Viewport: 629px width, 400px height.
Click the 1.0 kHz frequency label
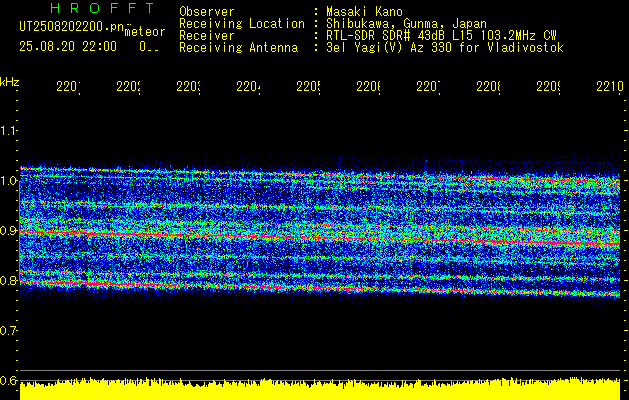click(8, 181)
